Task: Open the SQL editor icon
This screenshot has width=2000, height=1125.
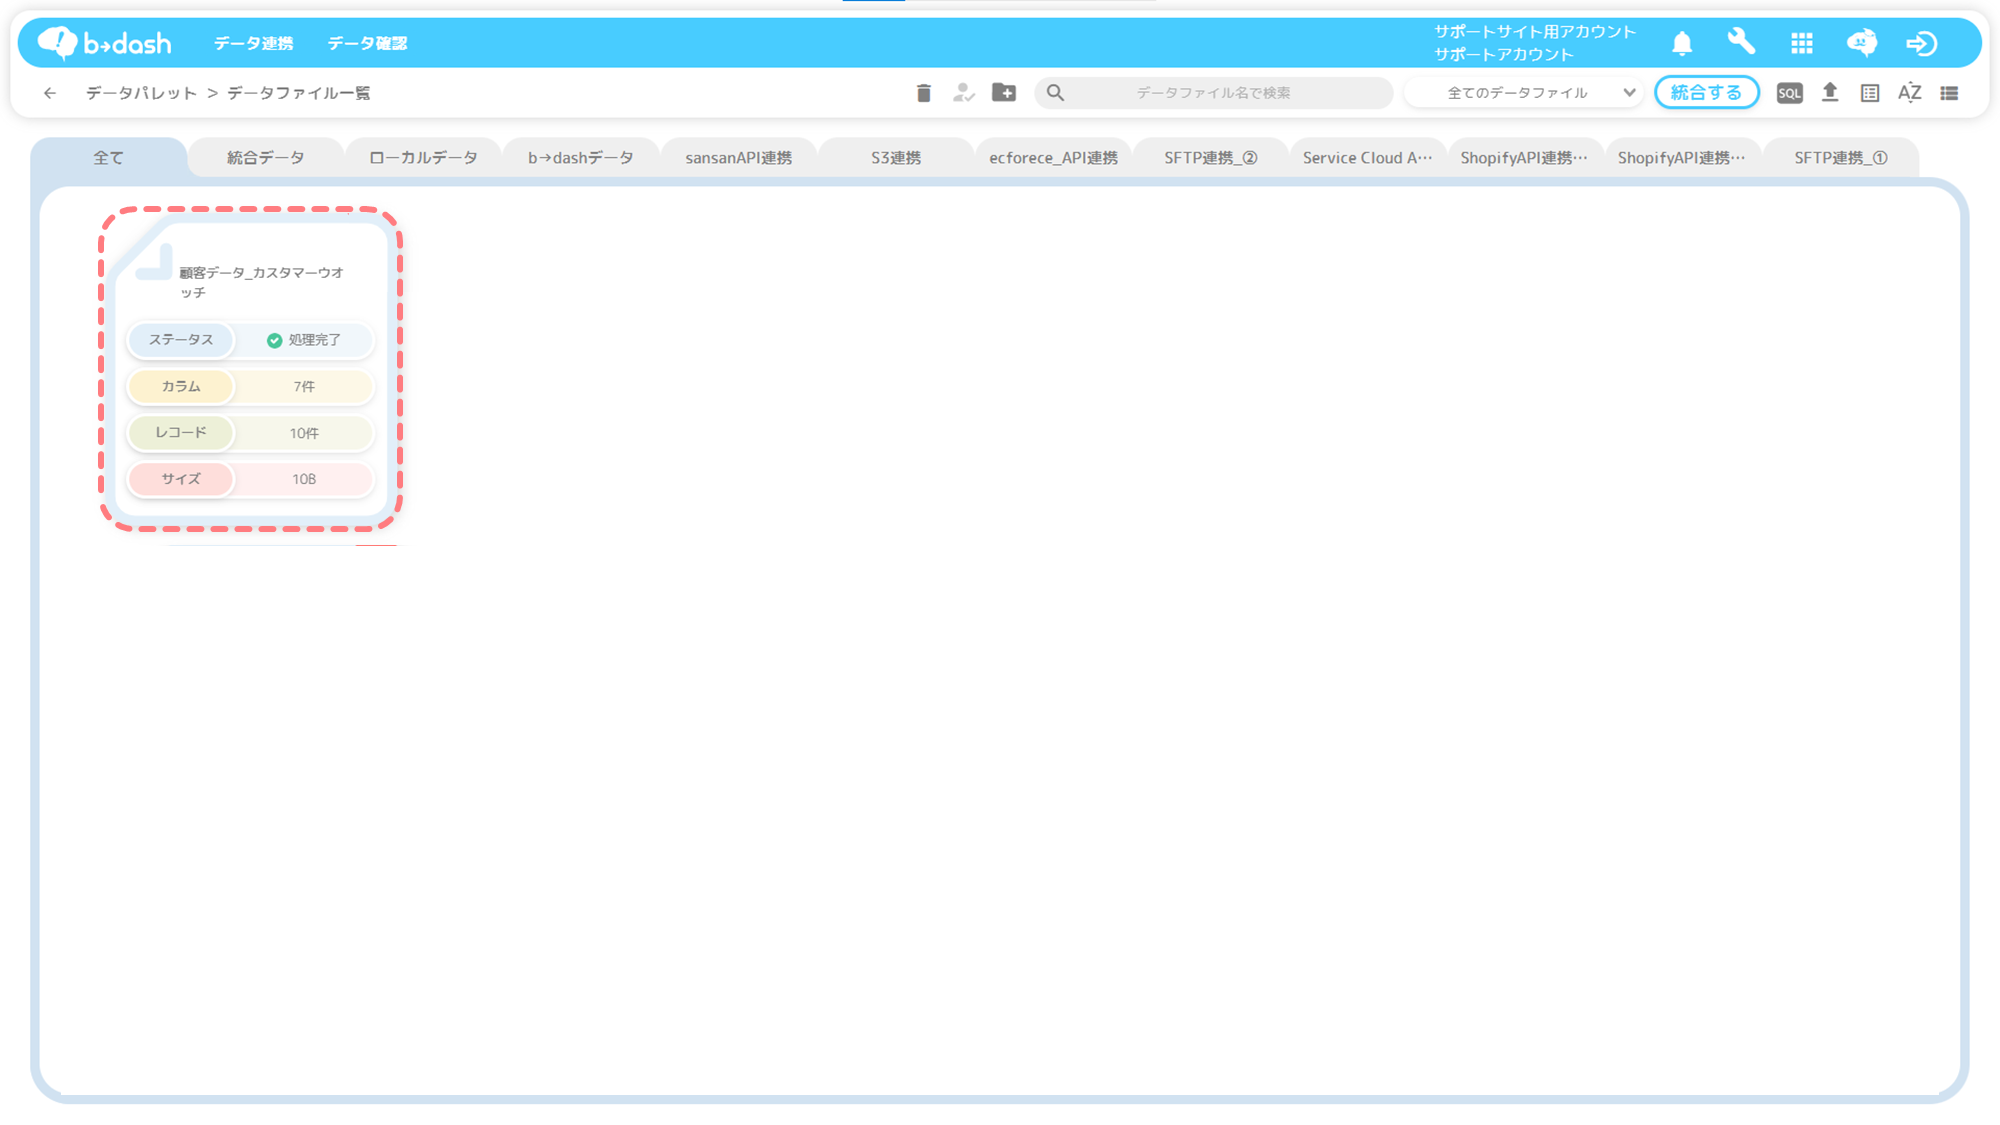Action: [x=1789, y=93]
